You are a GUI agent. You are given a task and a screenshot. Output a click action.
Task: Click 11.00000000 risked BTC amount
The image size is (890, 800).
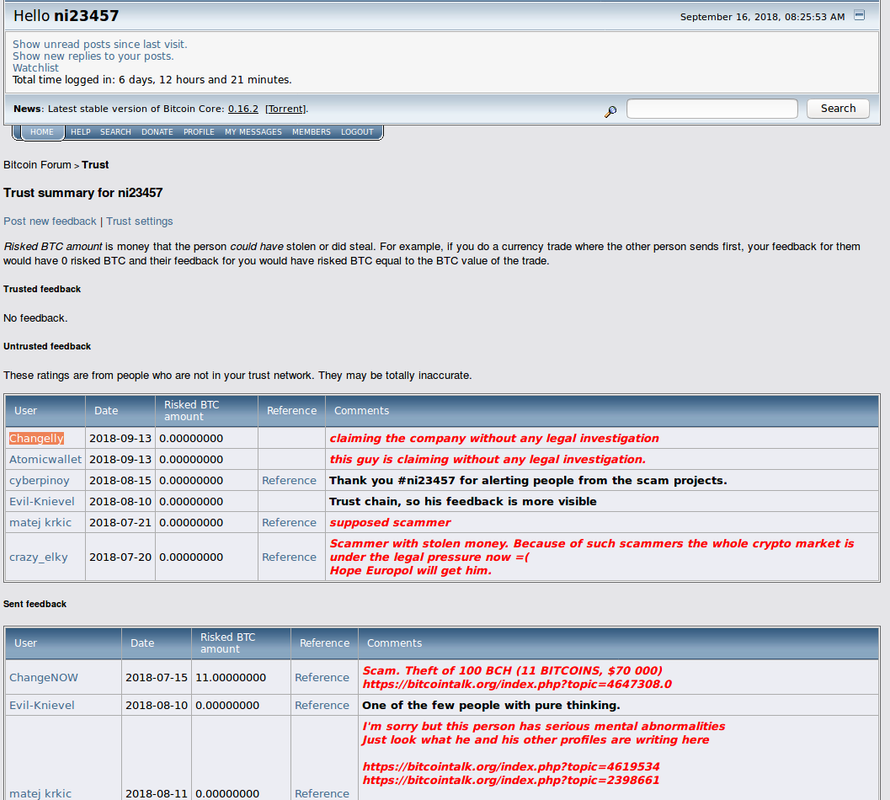[x=230, y=677]
